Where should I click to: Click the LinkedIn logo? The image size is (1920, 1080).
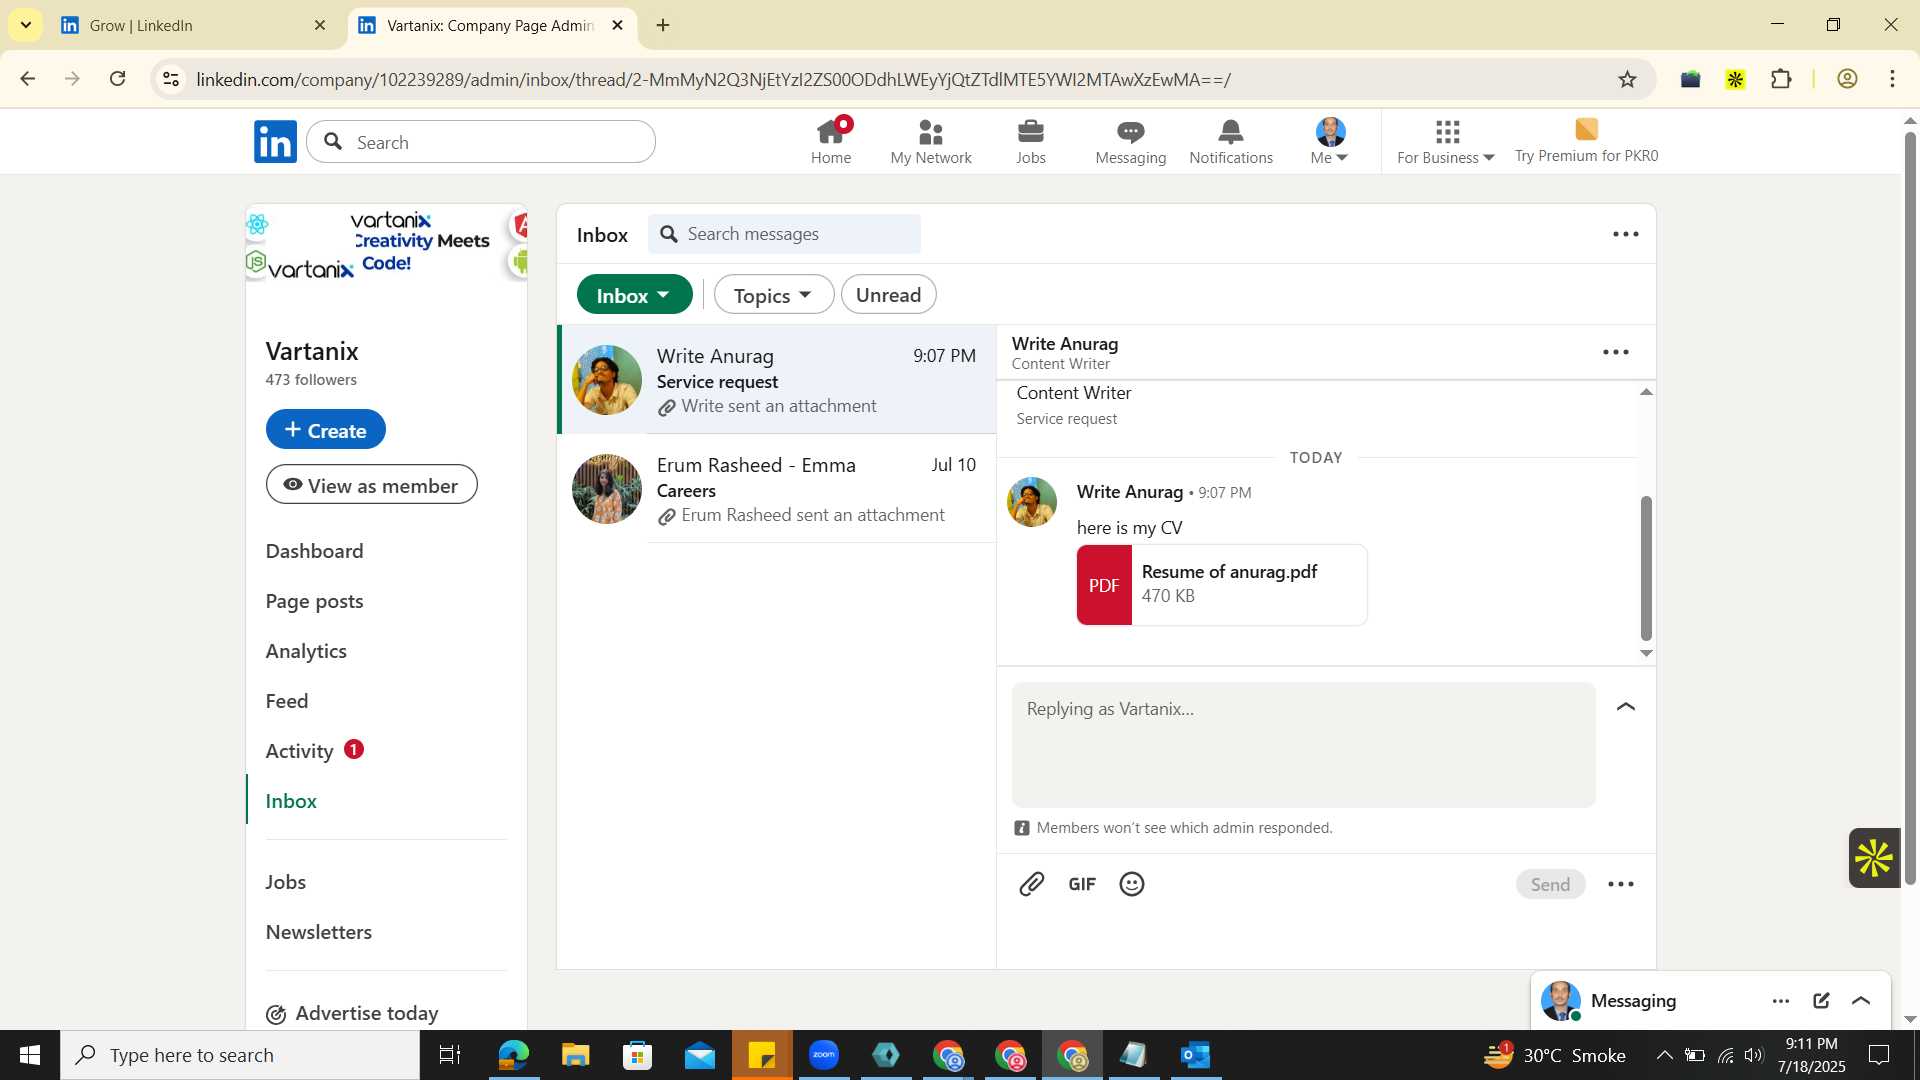(x=275, y=142)
